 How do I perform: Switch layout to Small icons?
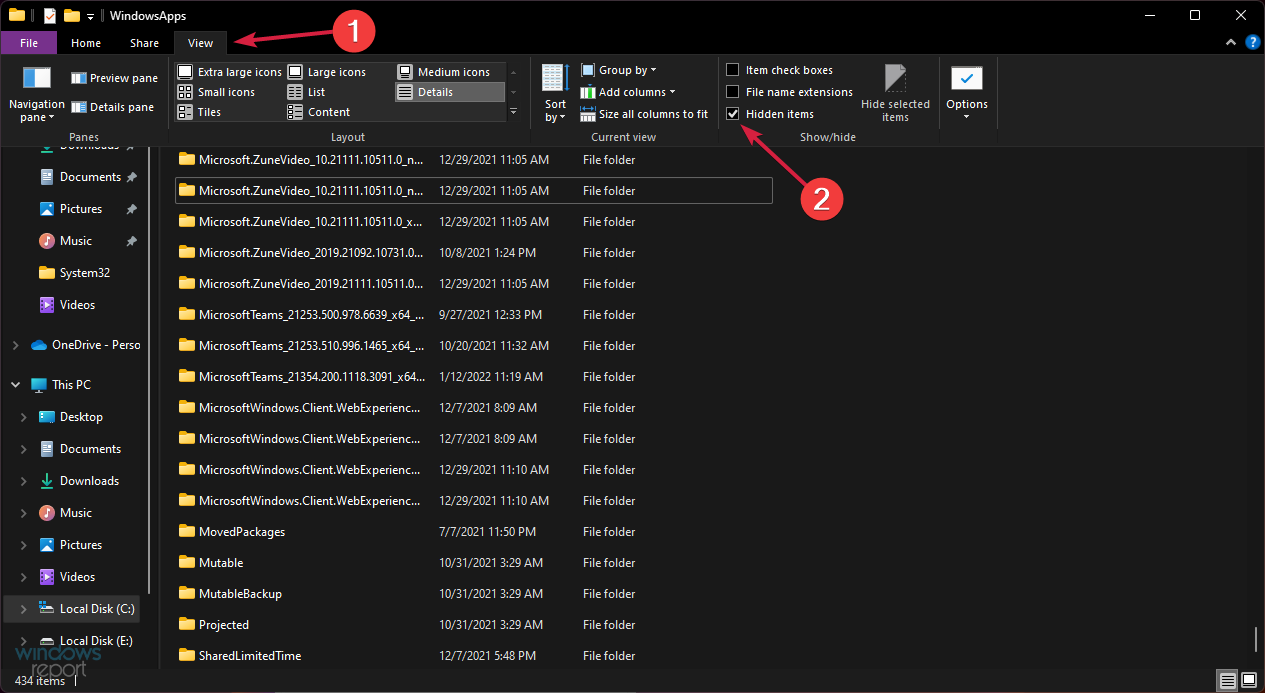tap(216, 92)
